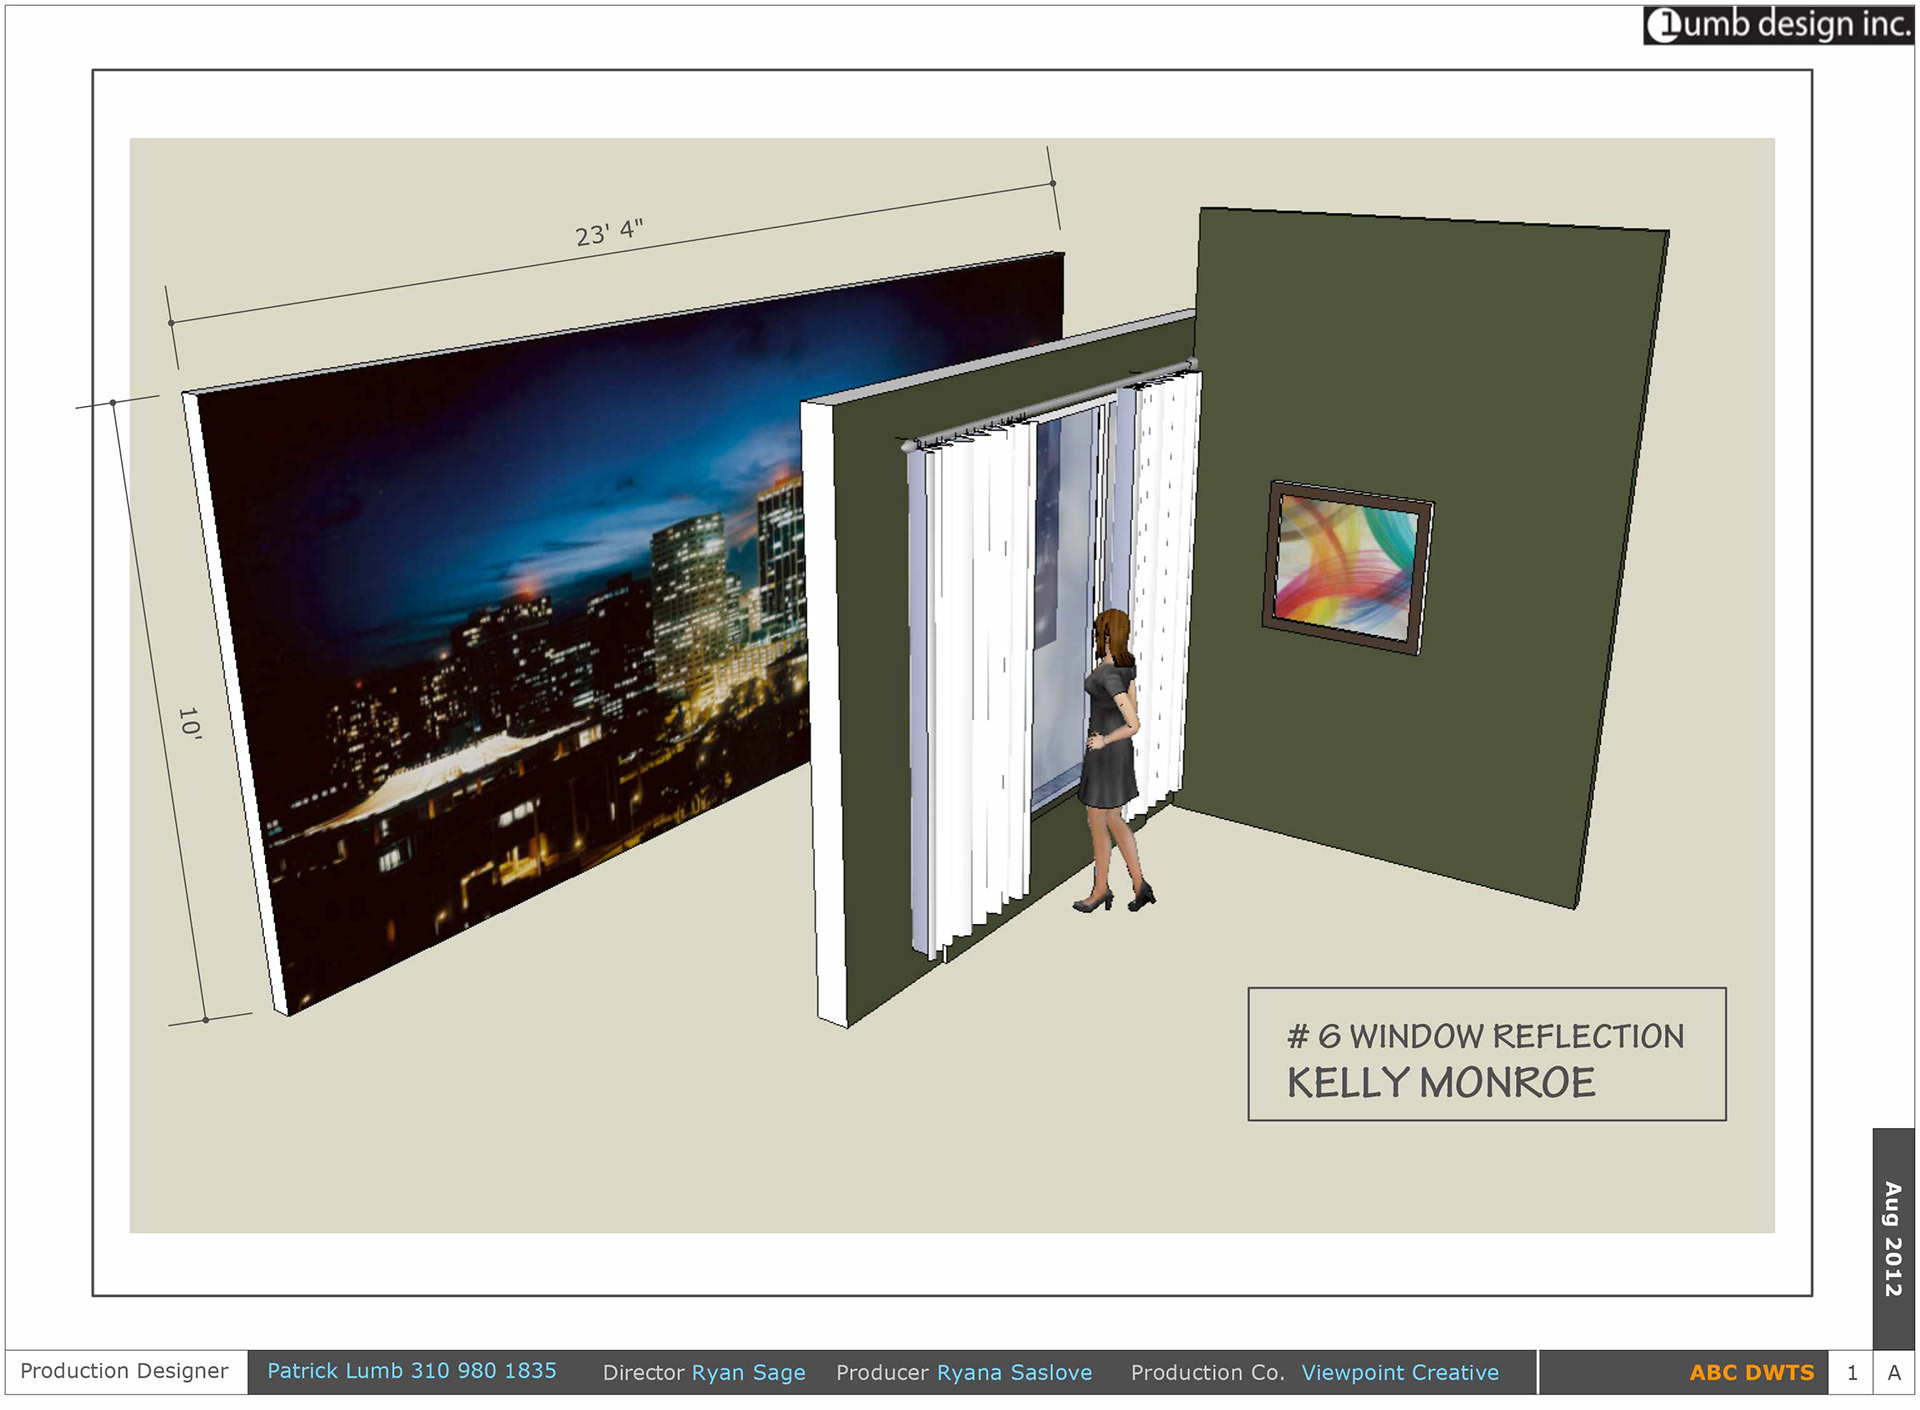
Task: Click the ABC DWTS project label
Action: click(x=1751, y=1373)
